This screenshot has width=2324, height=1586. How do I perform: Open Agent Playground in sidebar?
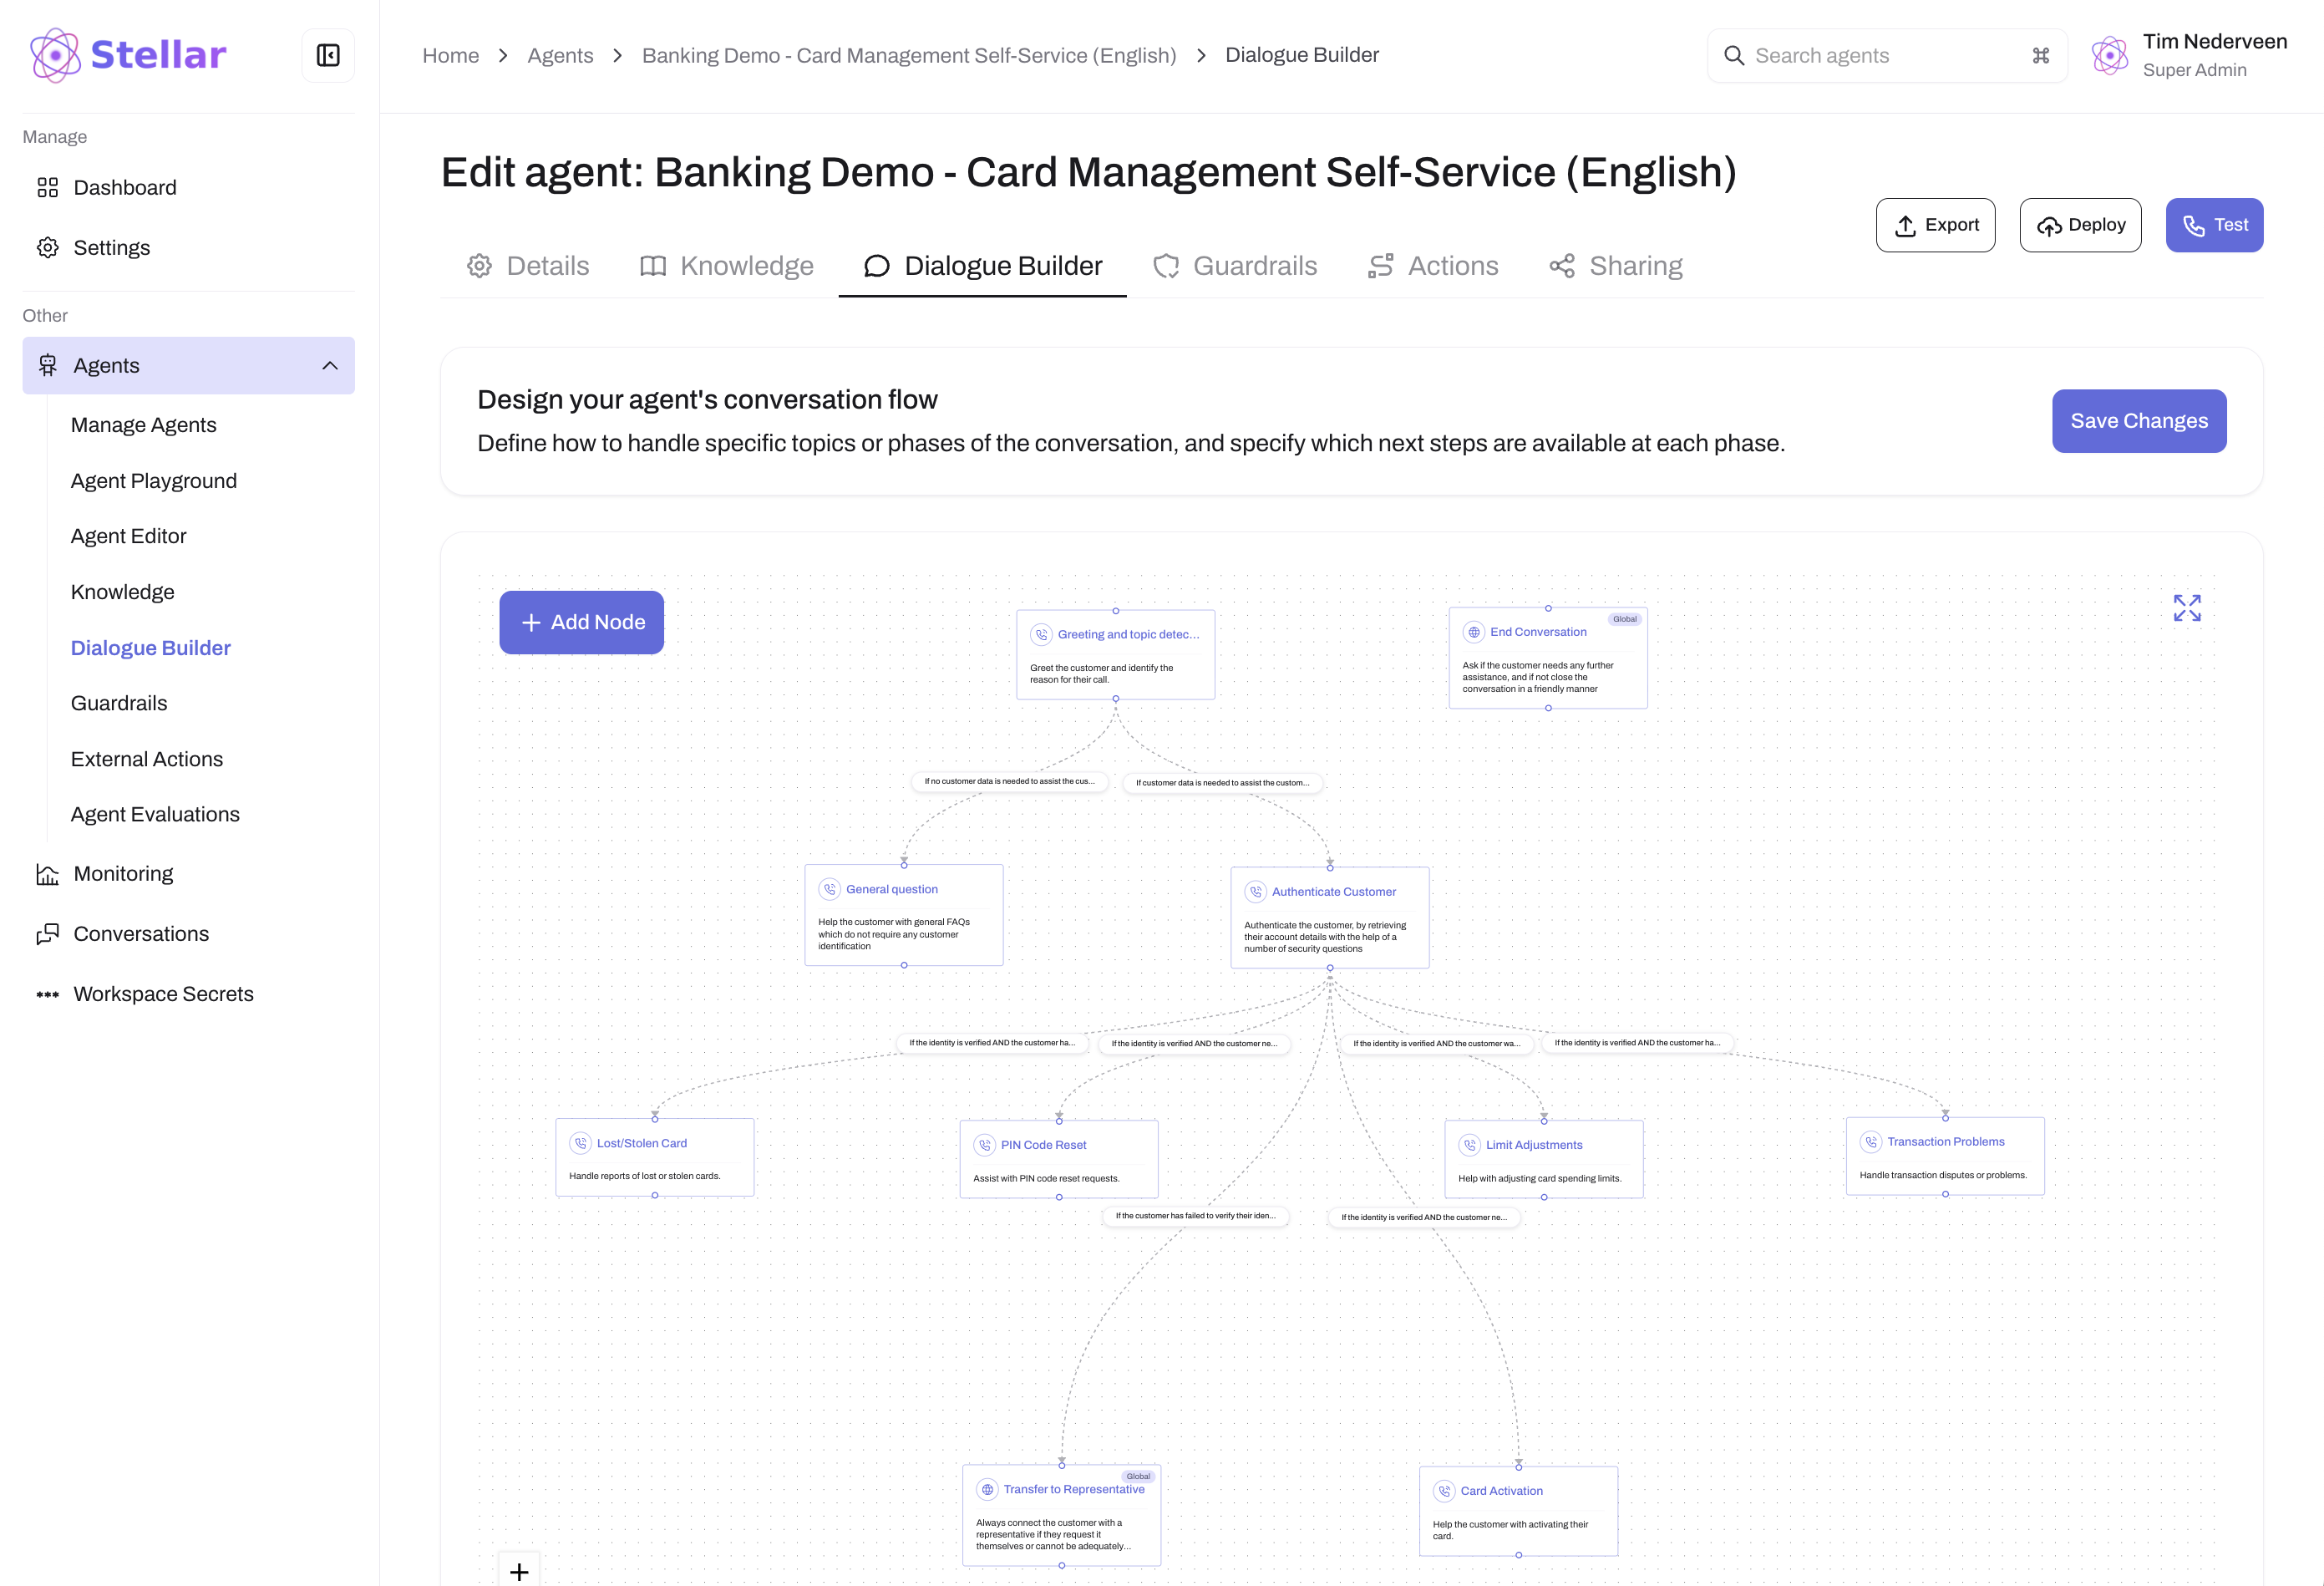(154, 481)
